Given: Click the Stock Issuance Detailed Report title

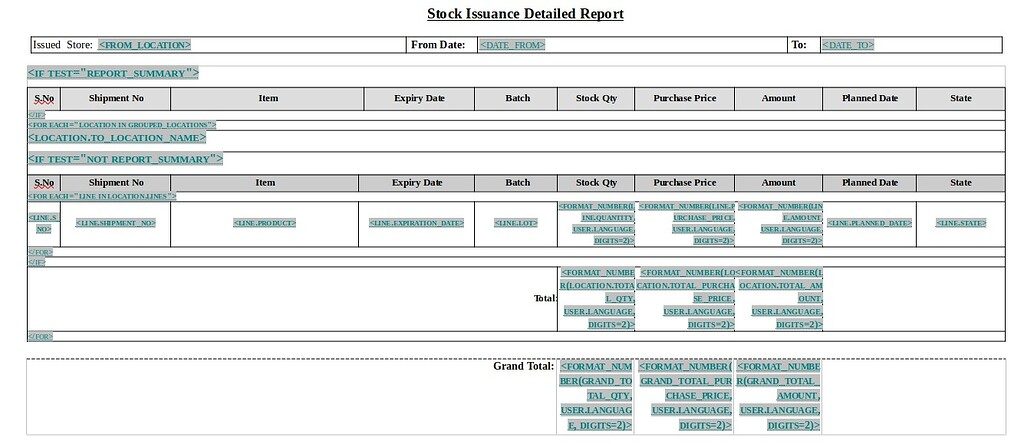Looking at the screenshot, I should point(525,14).
